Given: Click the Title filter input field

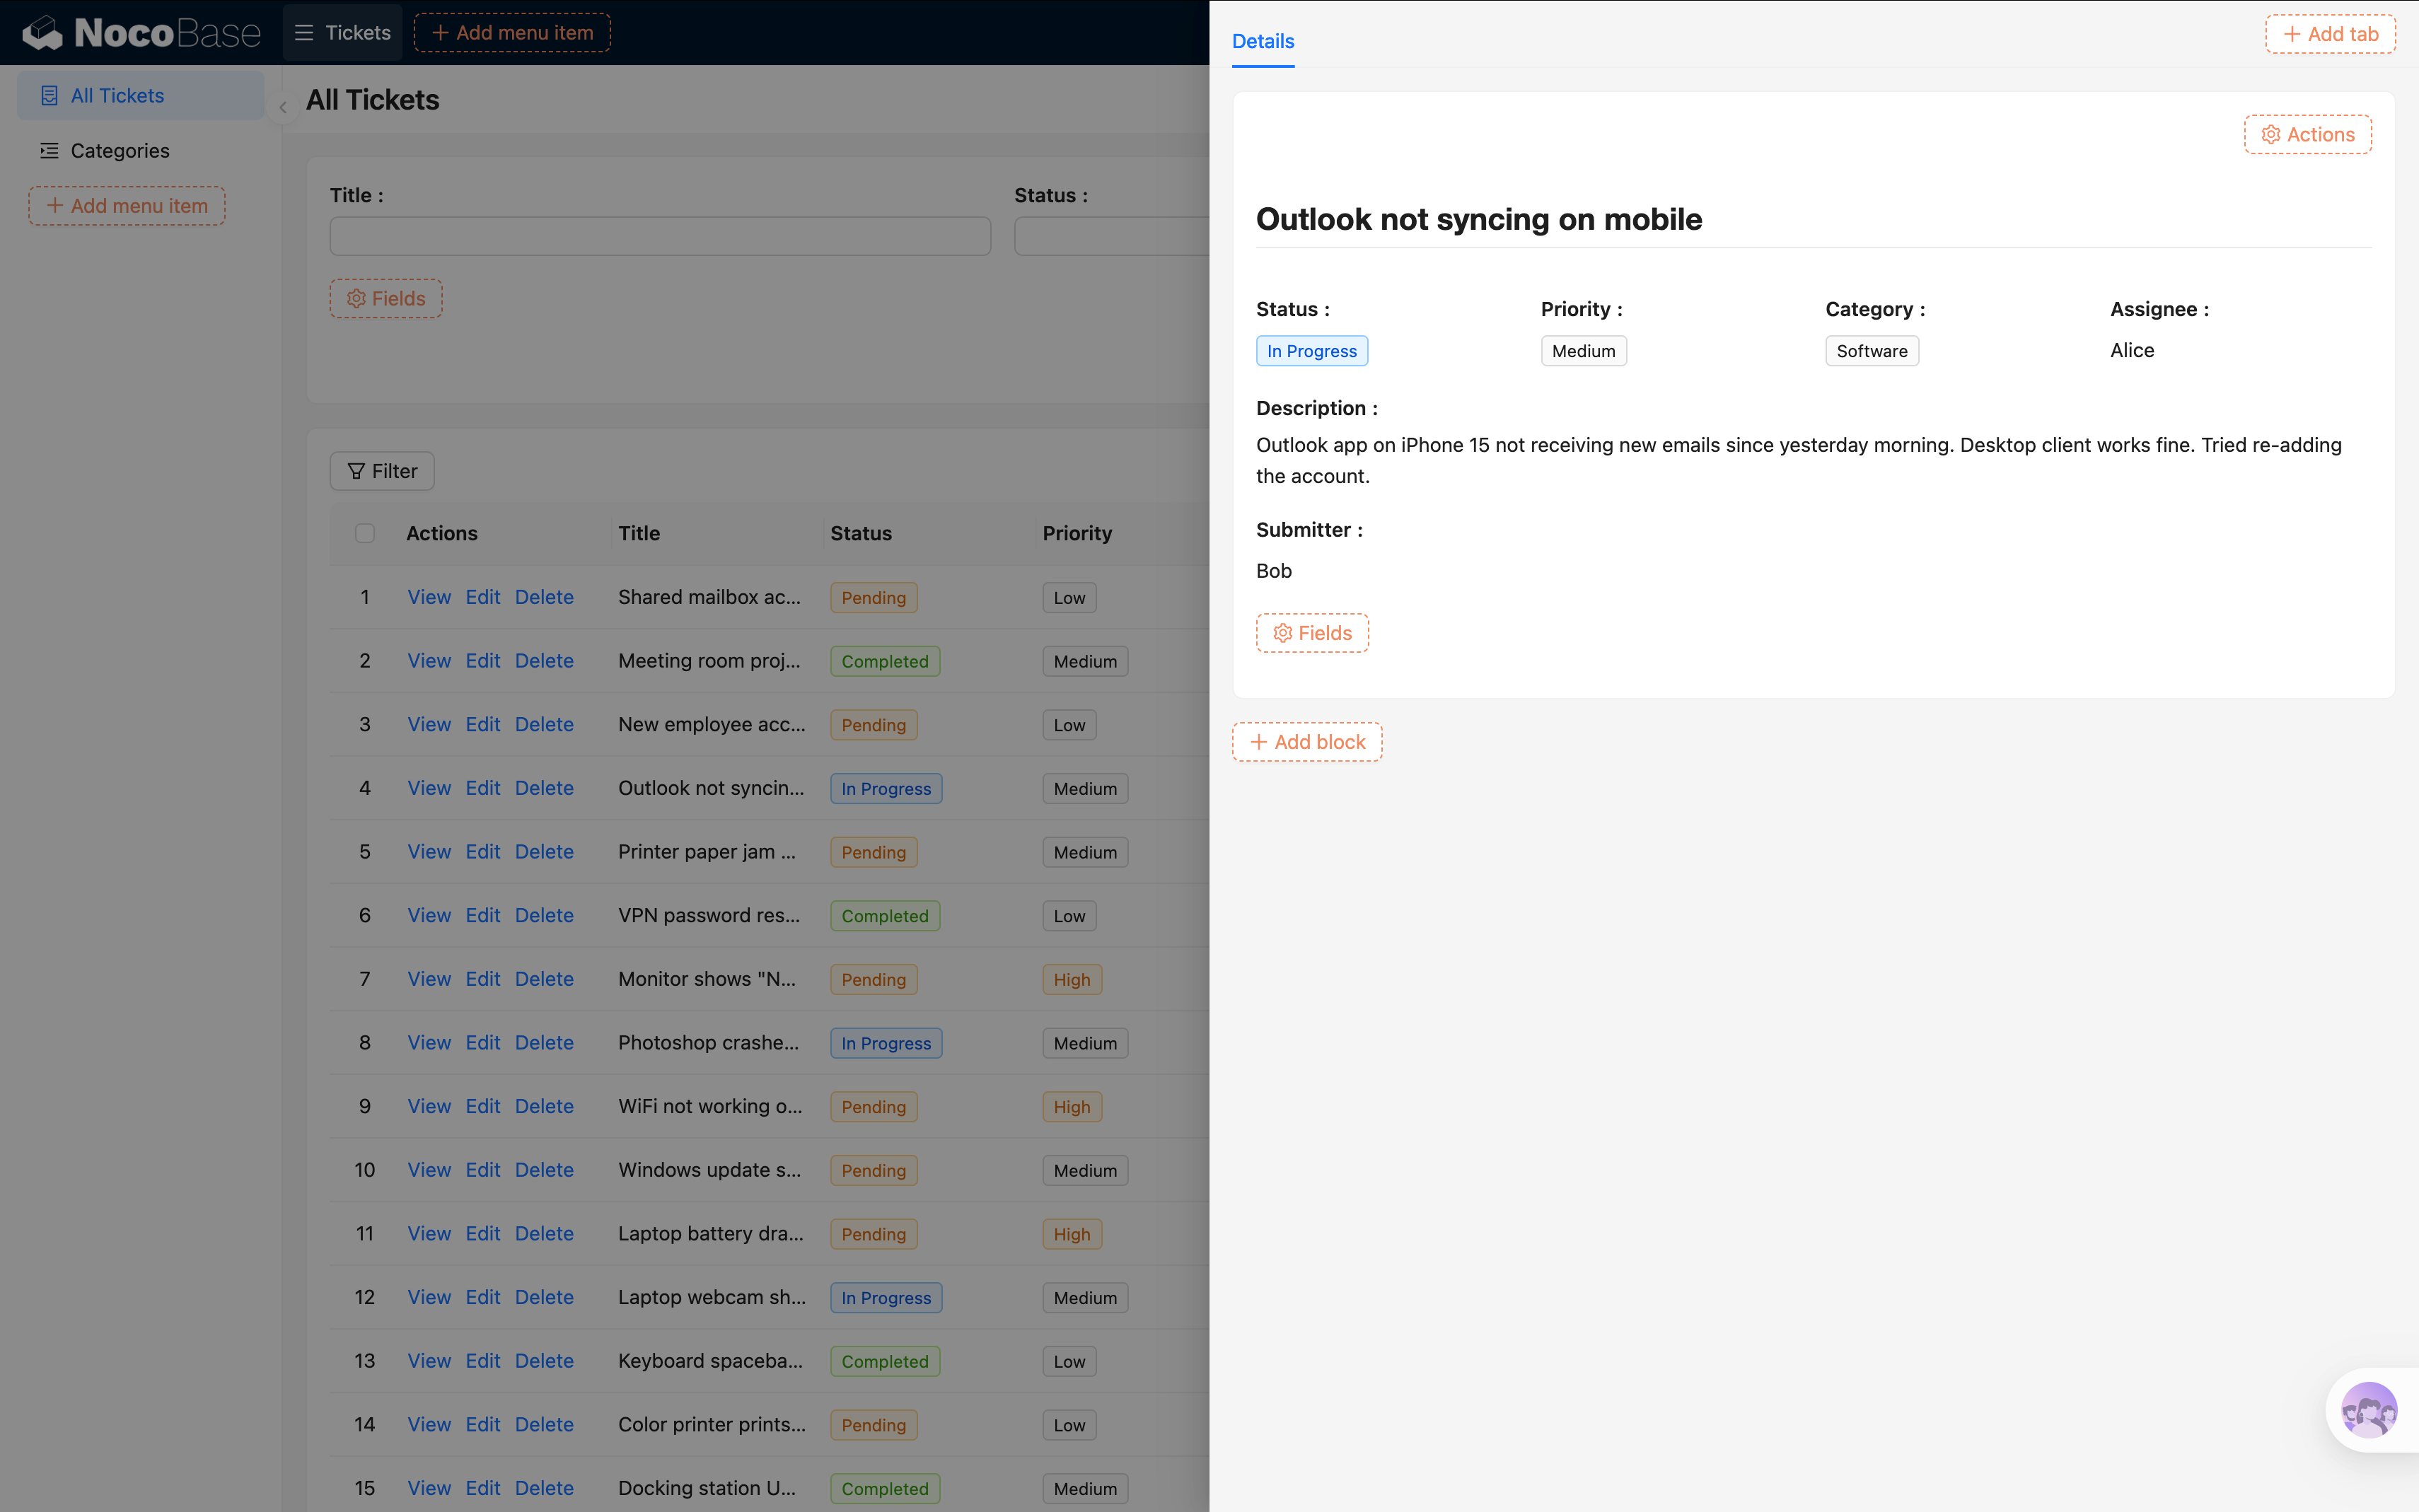Looking at the screenshot, I should click(x=660, y=236).
